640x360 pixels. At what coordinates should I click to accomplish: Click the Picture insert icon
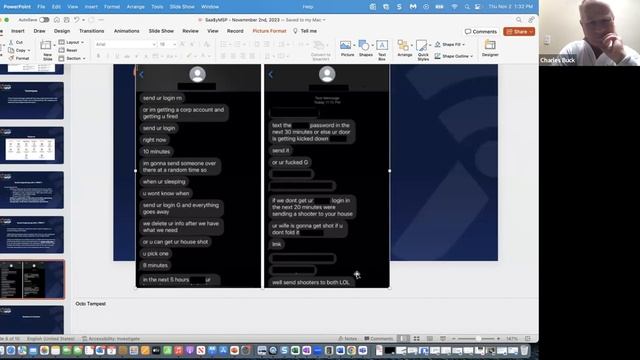coord(345,45)
